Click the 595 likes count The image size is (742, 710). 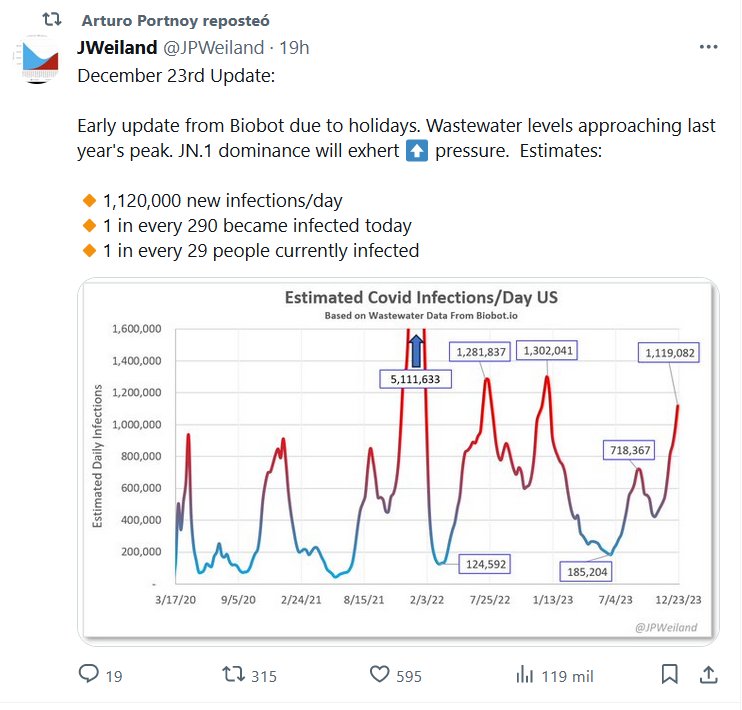coord(409,676)
